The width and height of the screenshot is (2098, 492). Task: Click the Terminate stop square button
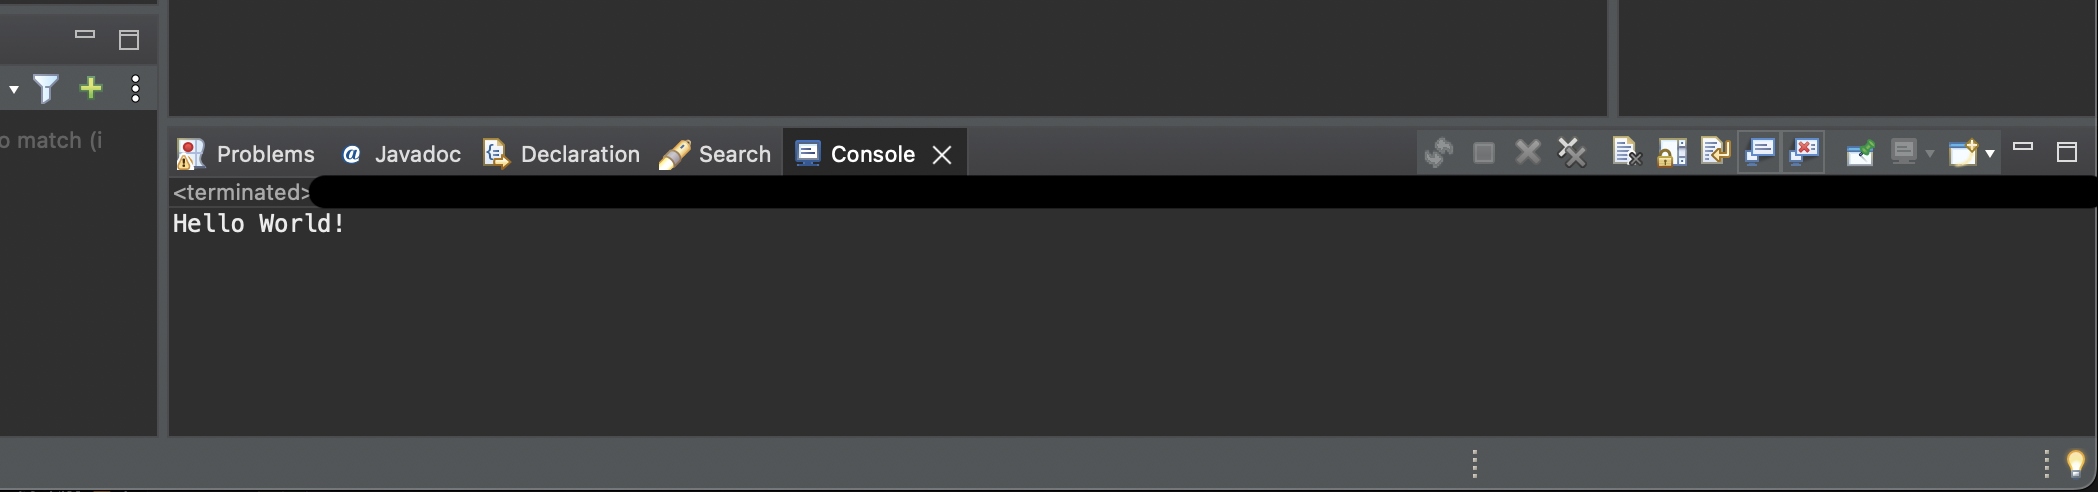[1483, 152]
